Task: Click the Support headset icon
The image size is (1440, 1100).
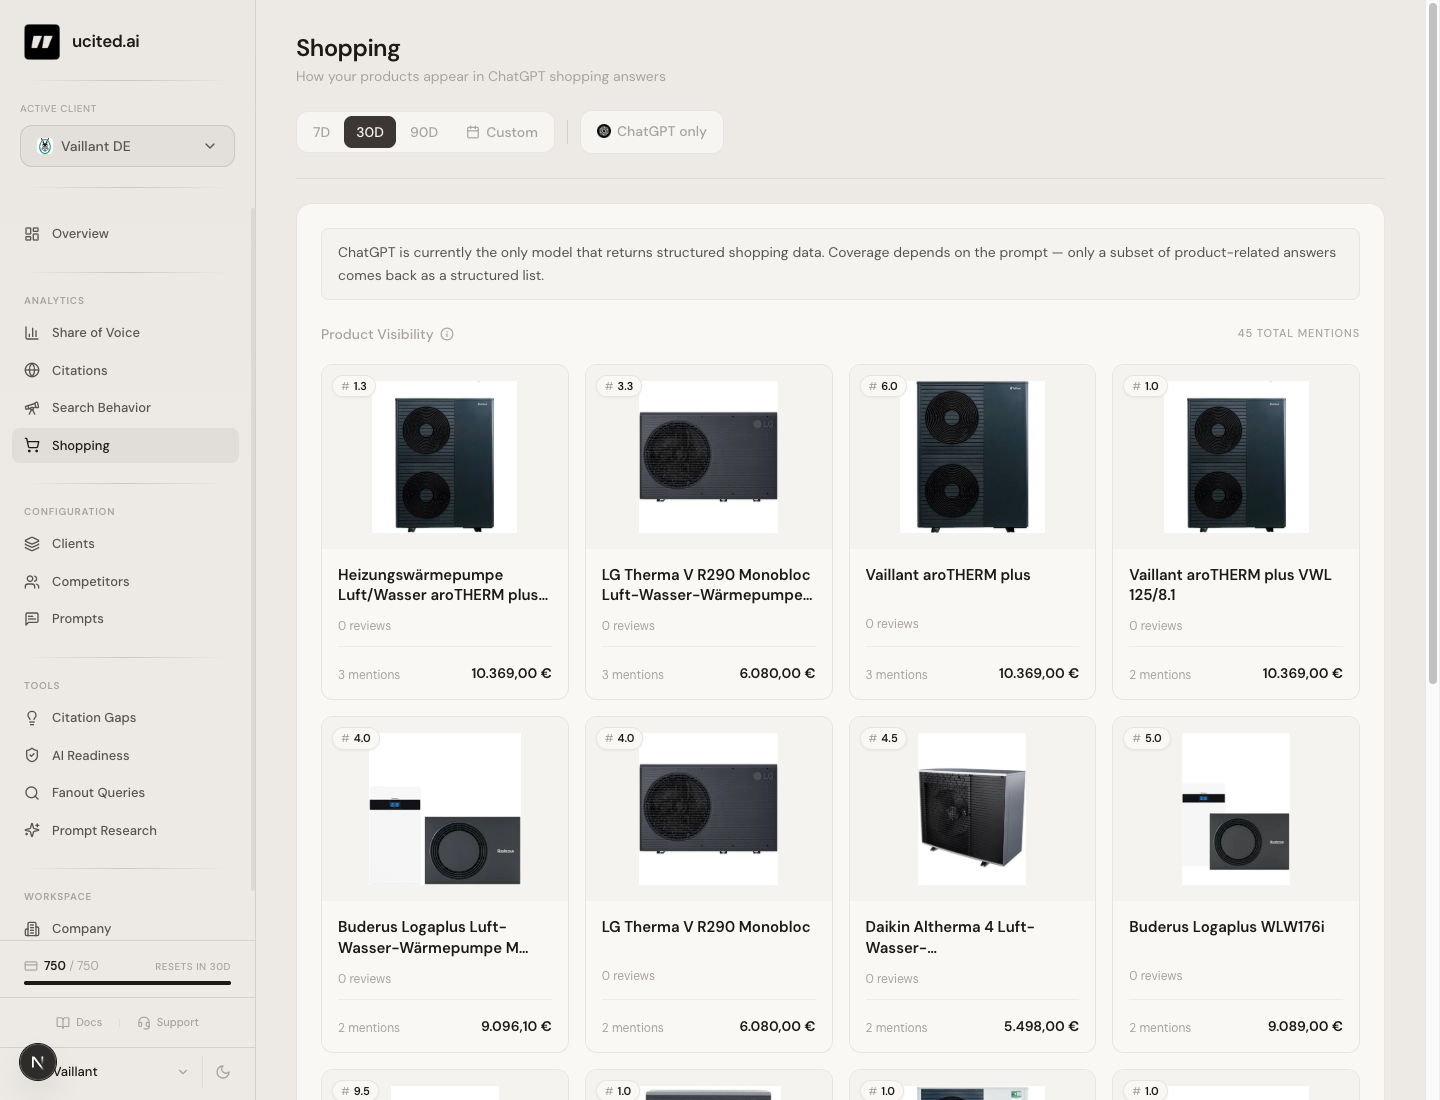Action: point(144,1023)
